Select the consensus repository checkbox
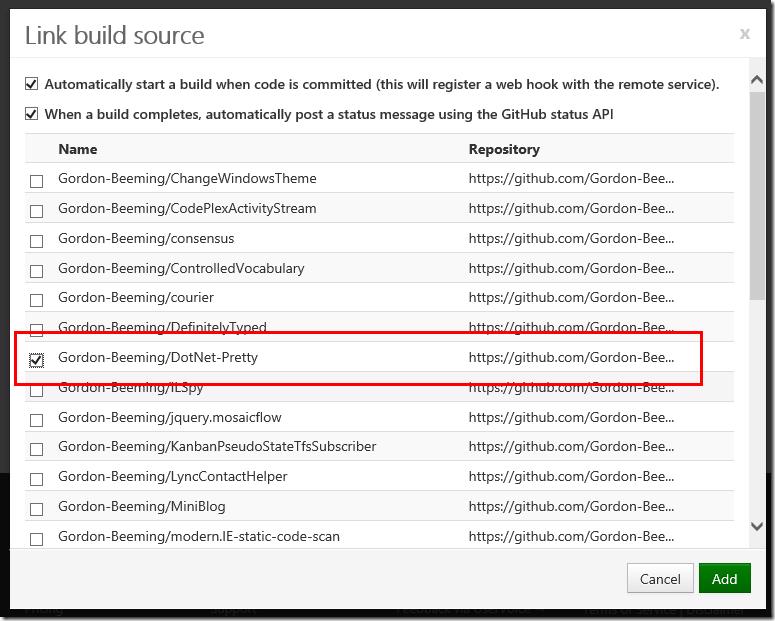This screenshot has height=621, width=775. [36, 241]
